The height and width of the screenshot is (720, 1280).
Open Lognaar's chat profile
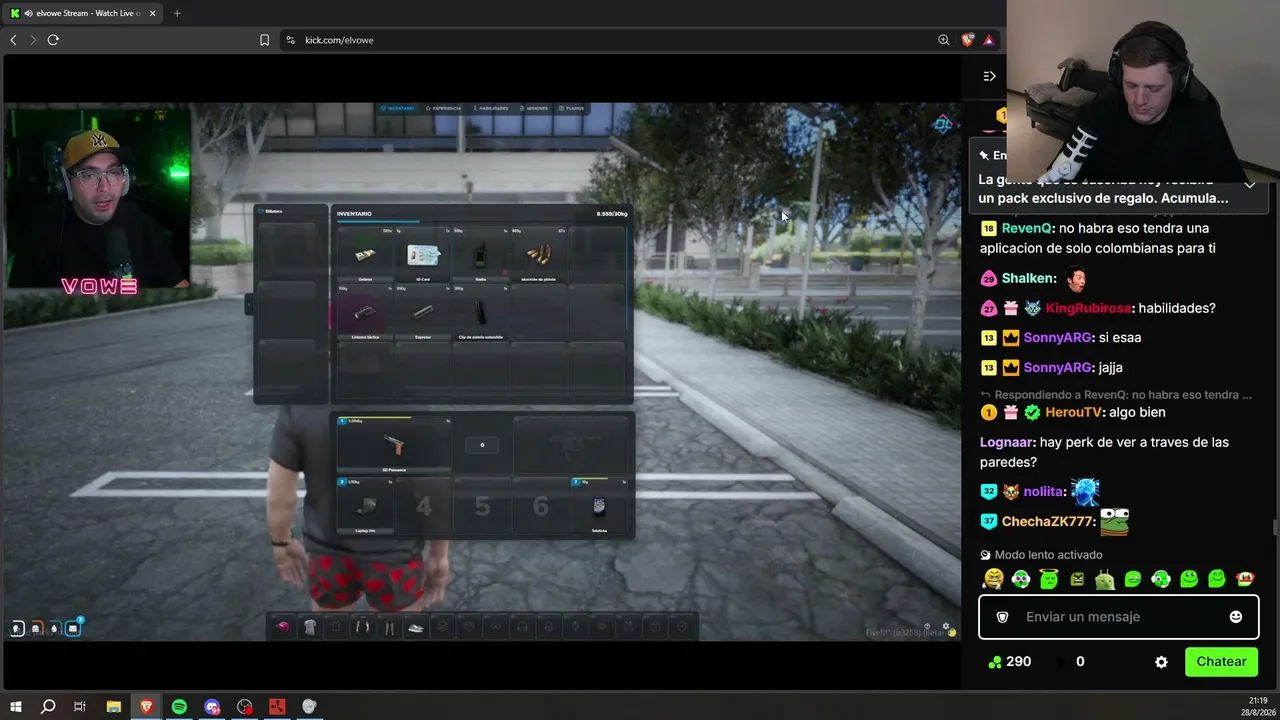point(1006,442)
